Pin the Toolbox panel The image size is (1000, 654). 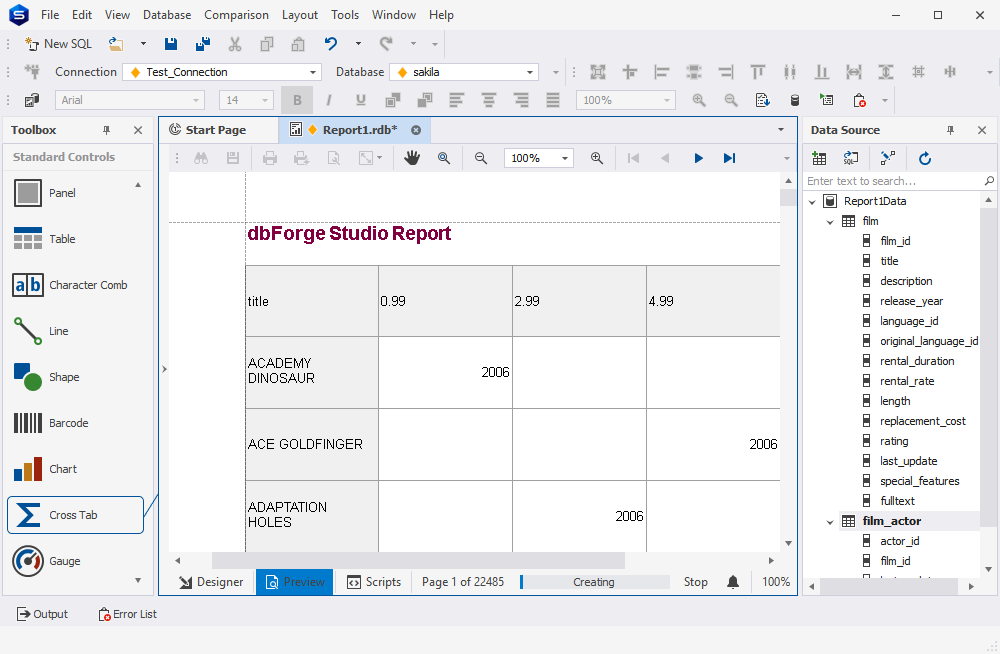point(107,130)
